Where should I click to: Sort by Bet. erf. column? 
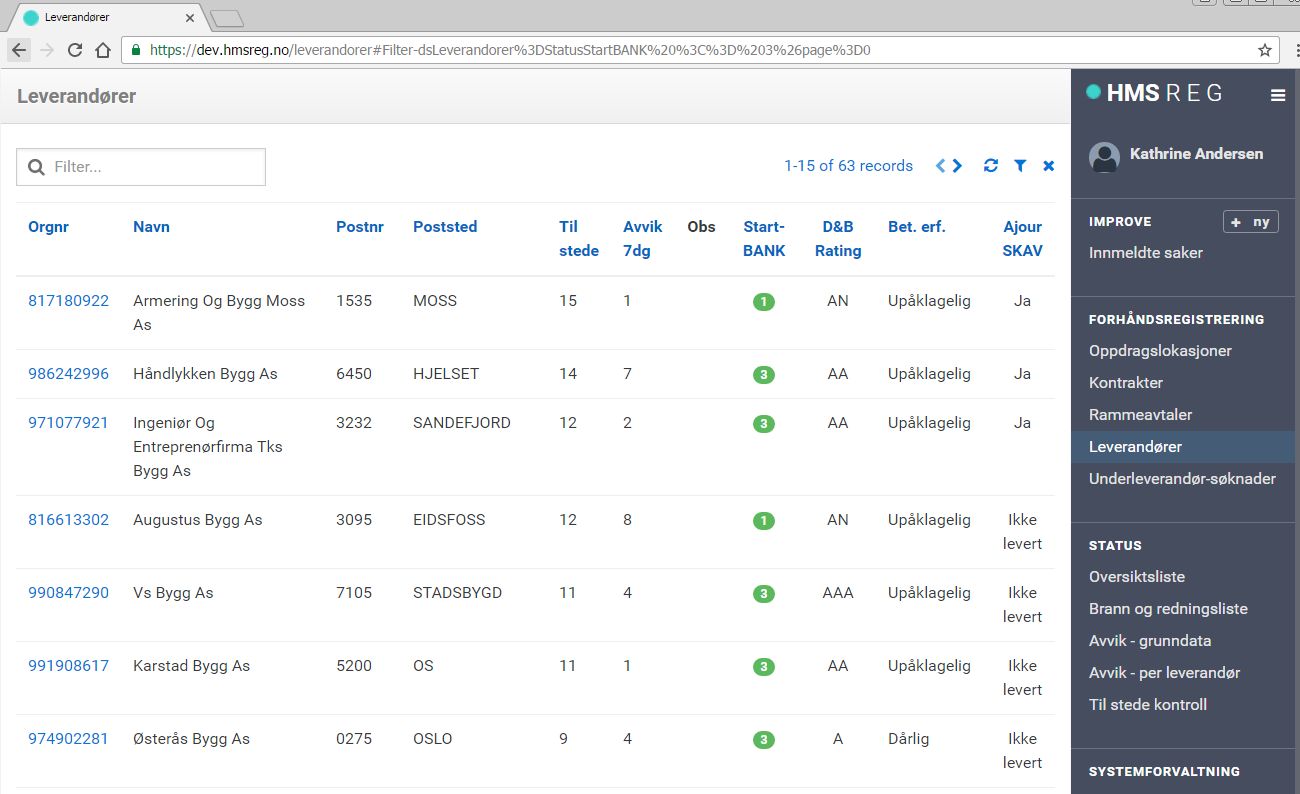click(917, 227)
